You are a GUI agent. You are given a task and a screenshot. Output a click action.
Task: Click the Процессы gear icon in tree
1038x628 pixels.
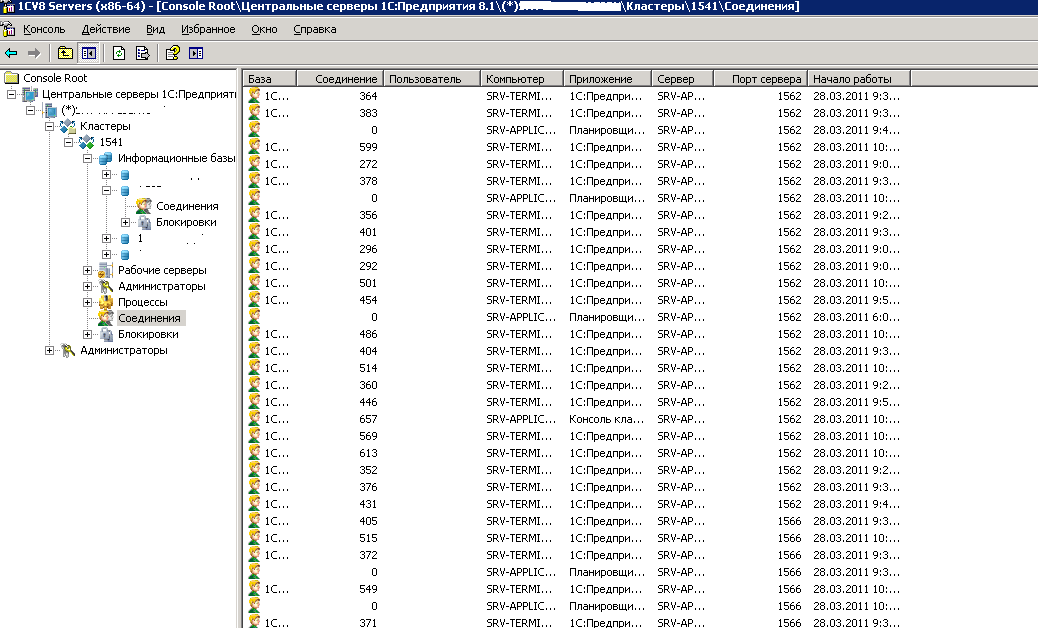point(105,302)
